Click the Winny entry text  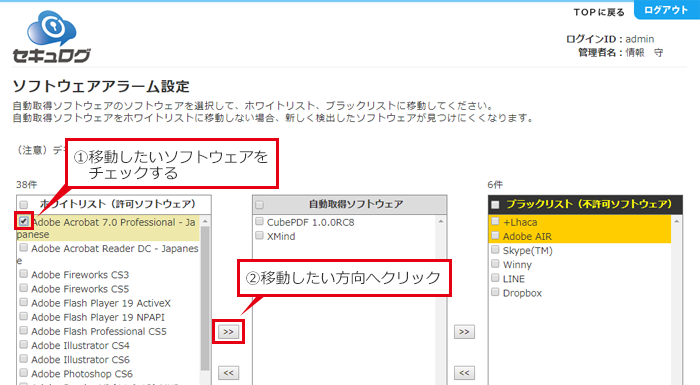coord(517,264)
